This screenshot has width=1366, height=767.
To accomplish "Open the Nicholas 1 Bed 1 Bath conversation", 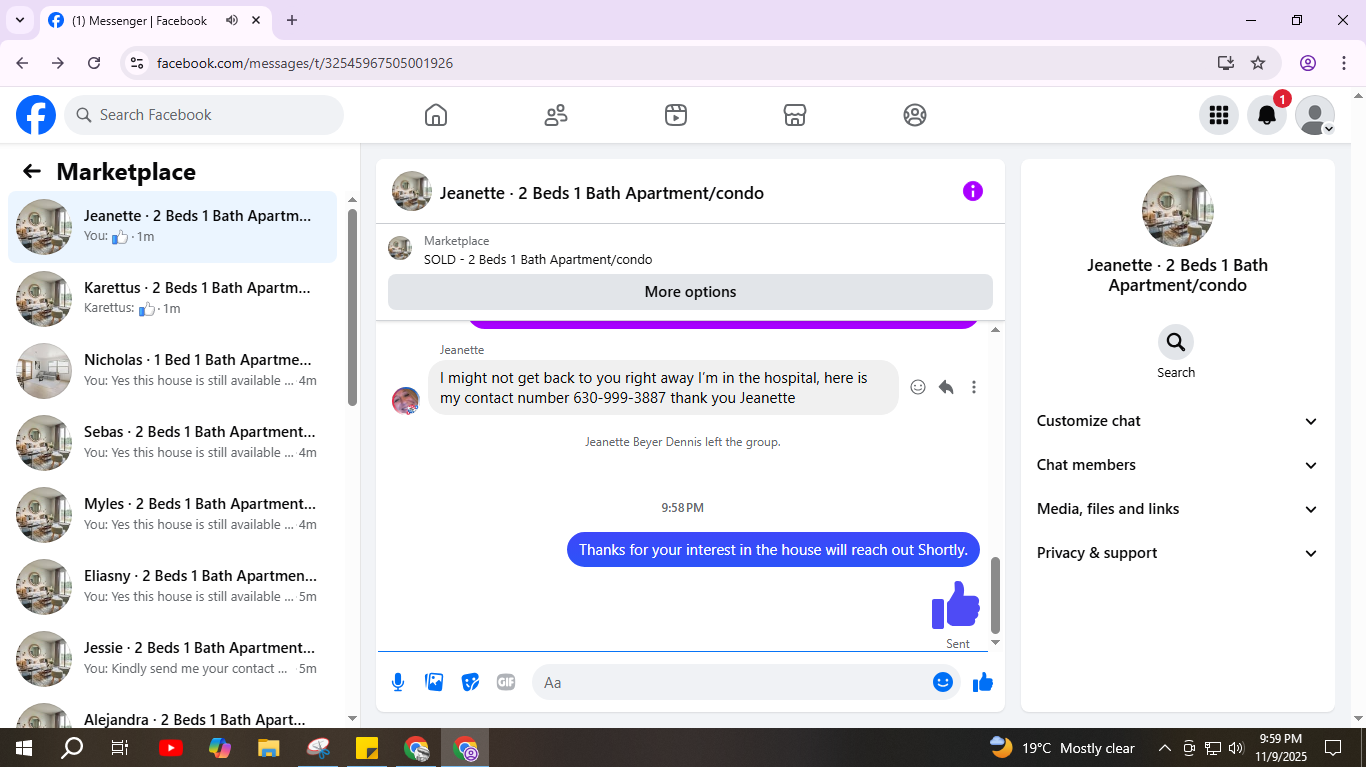I will (x=173, y=371).
